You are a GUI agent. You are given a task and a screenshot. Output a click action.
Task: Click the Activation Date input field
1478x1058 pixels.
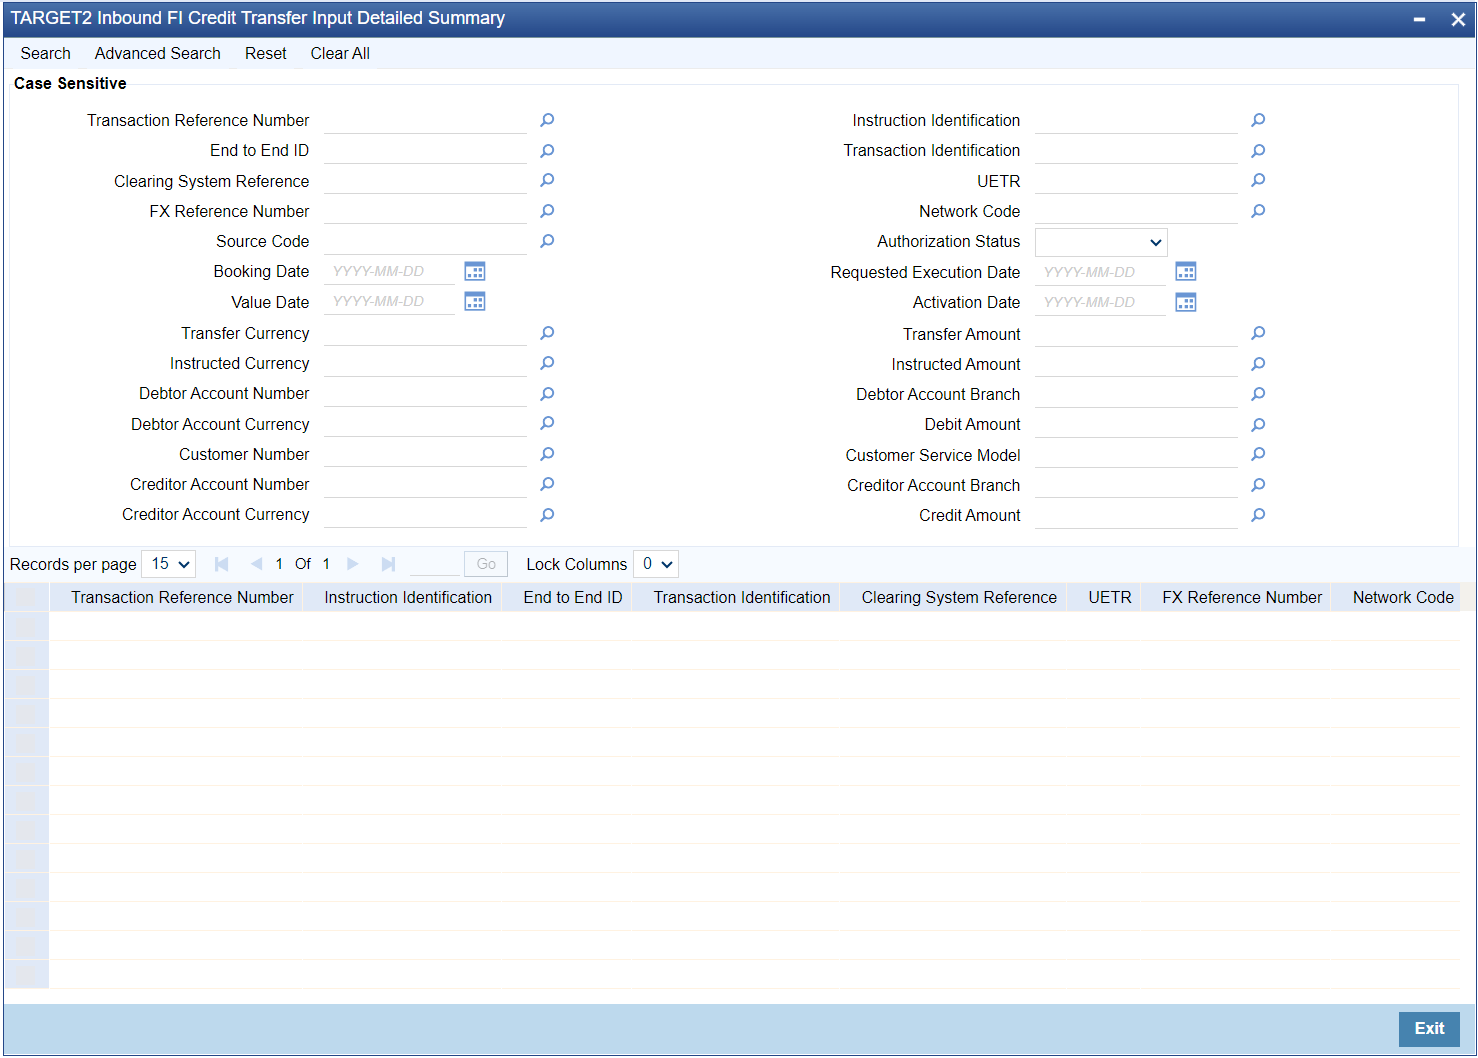click(1100, 302)
